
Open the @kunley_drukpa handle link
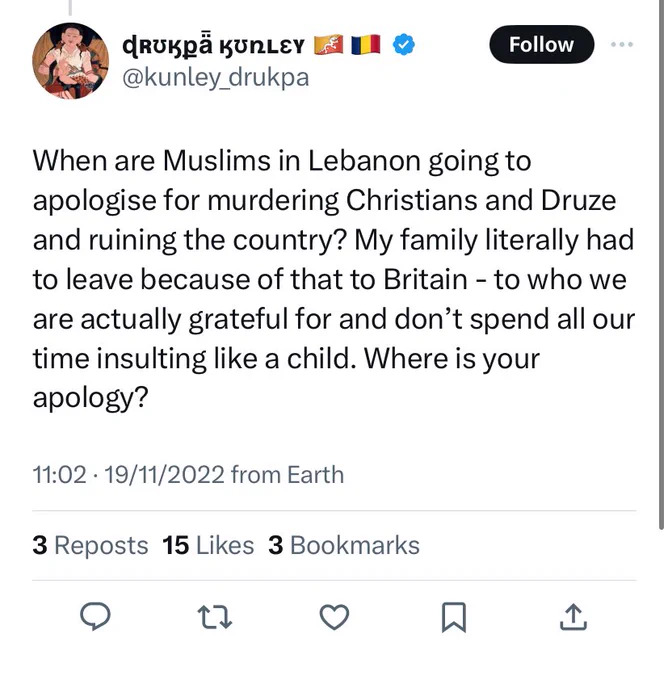click(215, 78)
